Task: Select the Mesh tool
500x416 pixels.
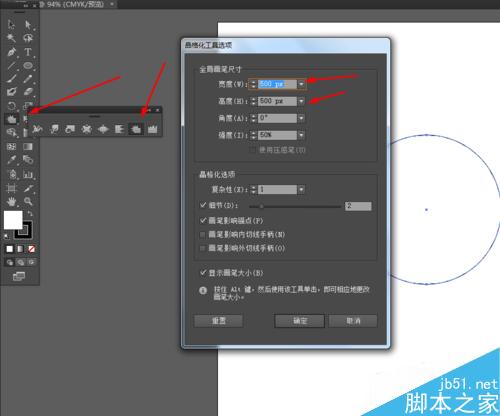Action: (x=11, y=147)
